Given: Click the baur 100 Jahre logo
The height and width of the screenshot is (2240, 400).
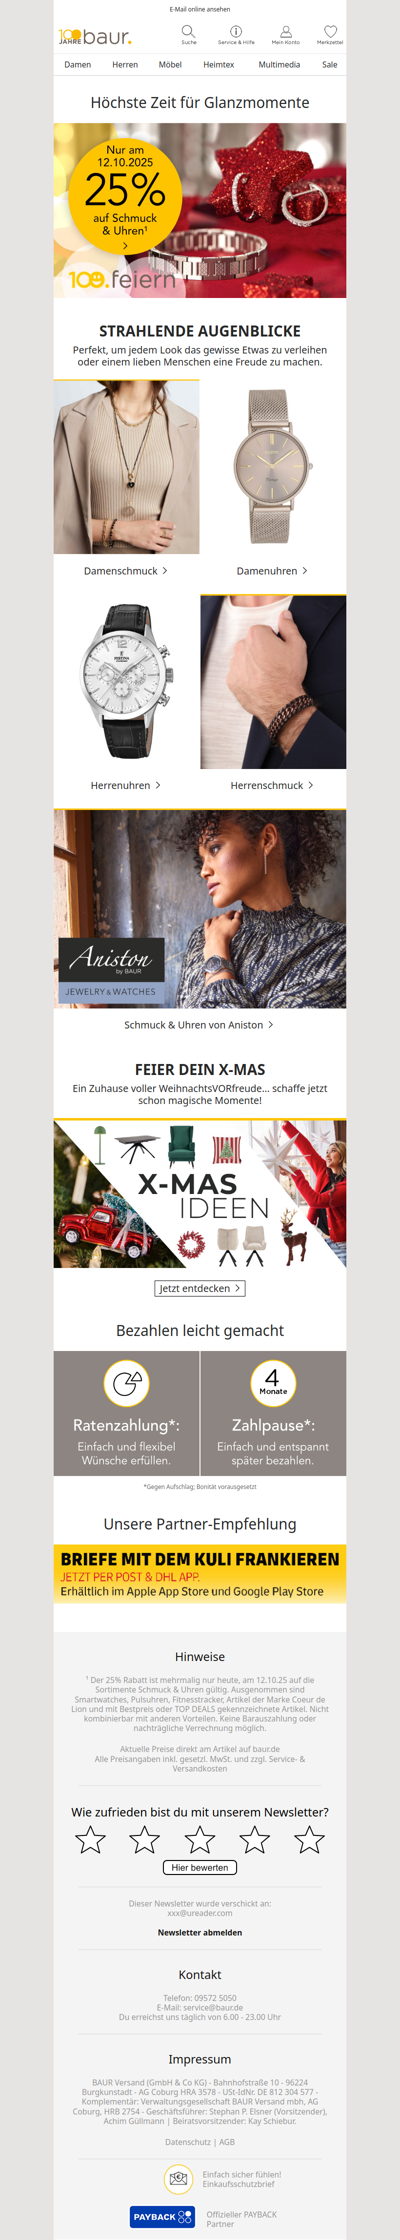Looking at the screenshot, I should [x=95, y=37].
